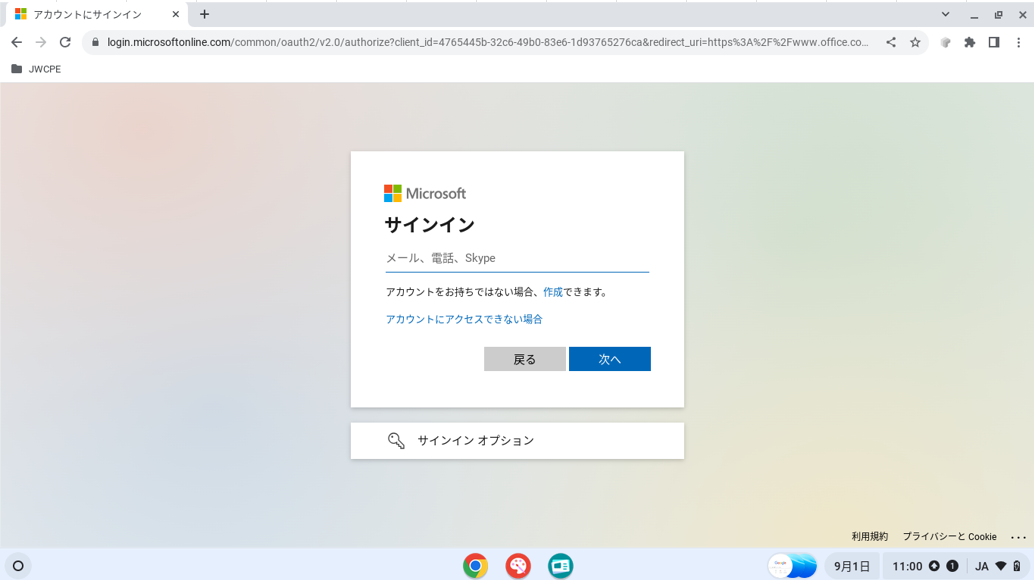Switch JA input method
This screenshot has width=1034, height=580.
982,566
